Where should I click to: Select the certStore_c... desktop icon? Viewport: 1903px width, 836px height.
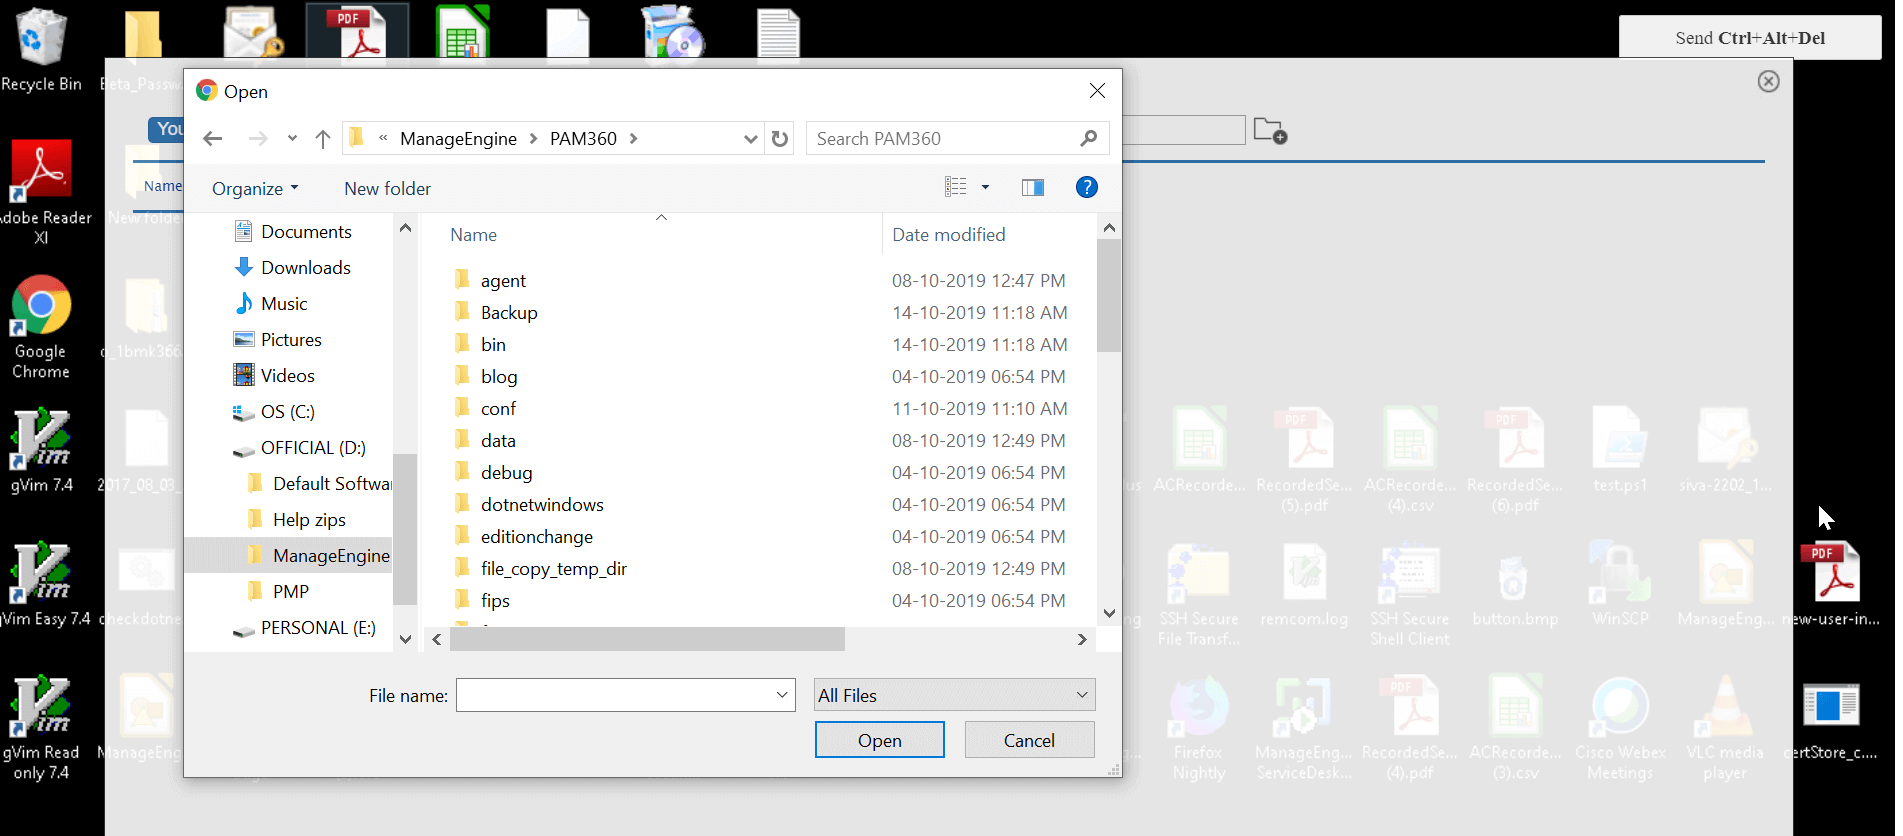tap(1830, 720)
